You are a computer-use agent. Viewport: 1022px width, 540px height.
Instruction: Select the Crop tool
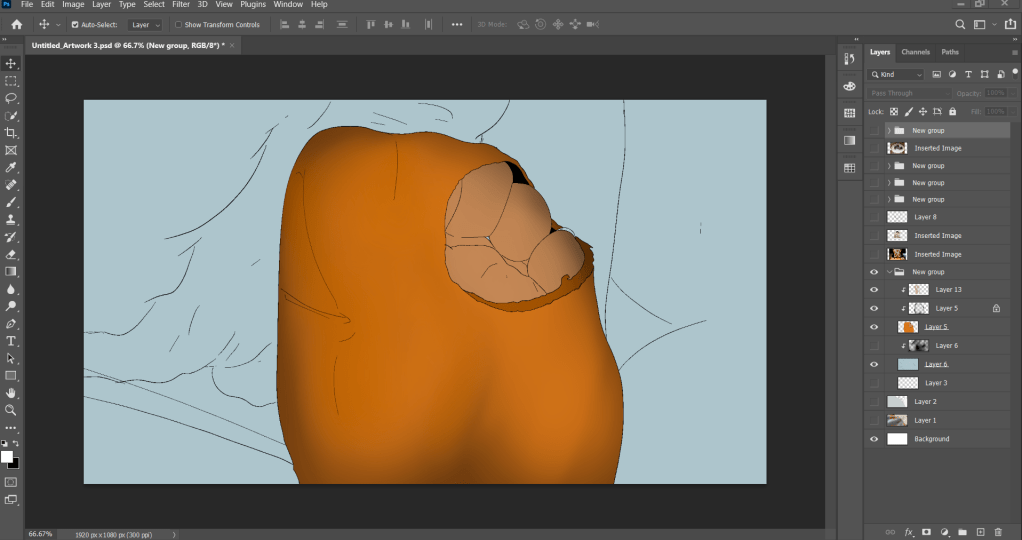11,133
